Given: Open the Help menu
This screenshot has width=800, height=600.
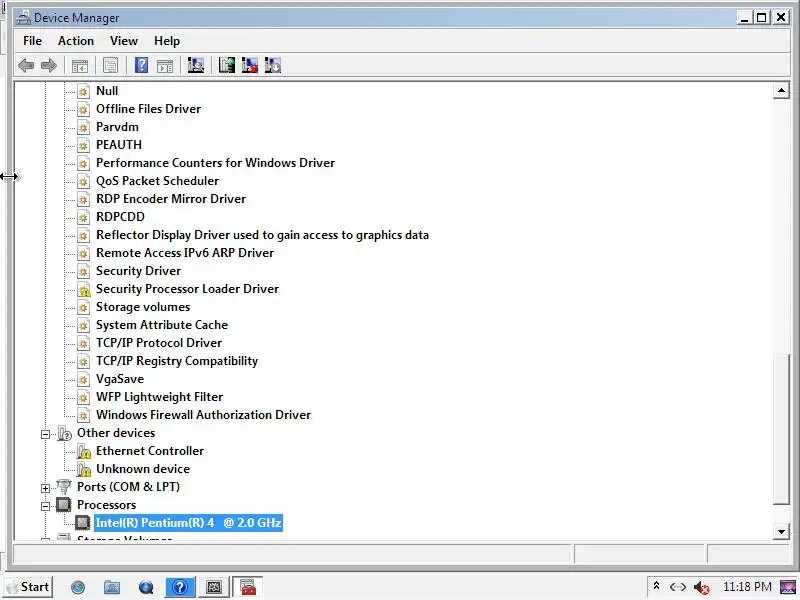Looking at the screenshot, I should pos(167,41).
